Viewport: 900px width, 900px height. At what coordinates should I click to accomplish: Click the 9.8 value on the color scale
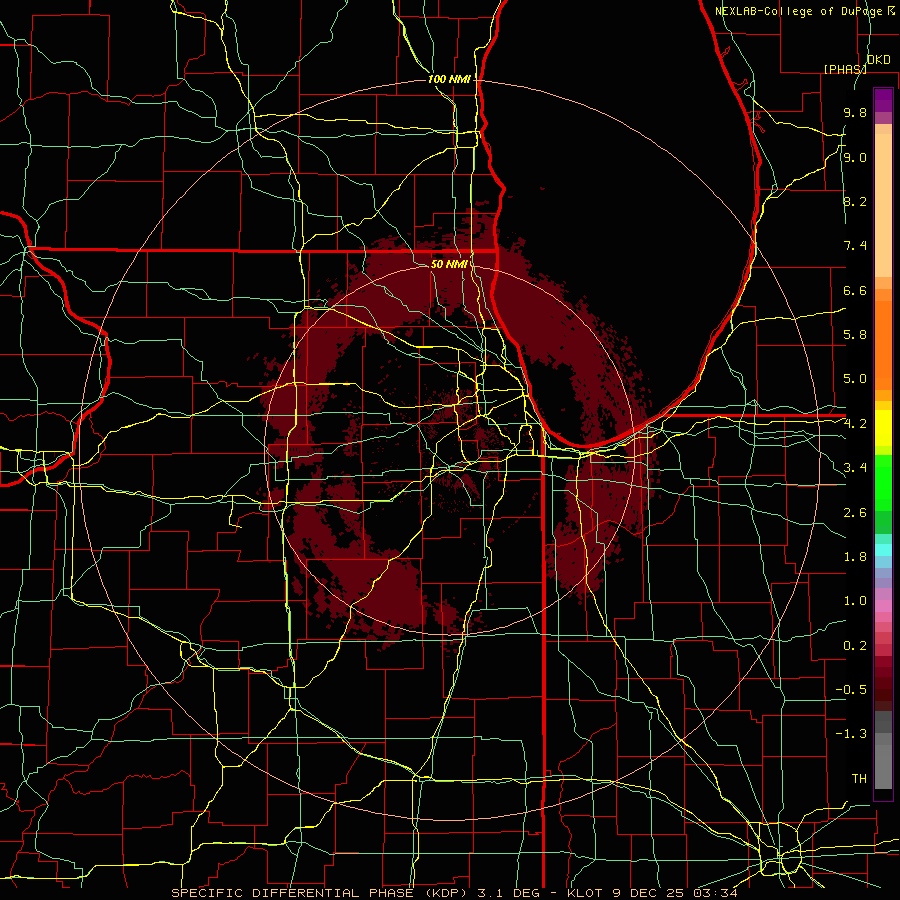[x=855, y=113]
